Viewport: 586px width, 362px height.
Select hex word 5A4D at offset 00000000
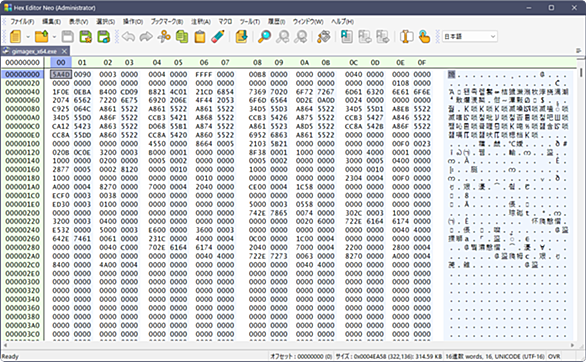click(61, 74)
